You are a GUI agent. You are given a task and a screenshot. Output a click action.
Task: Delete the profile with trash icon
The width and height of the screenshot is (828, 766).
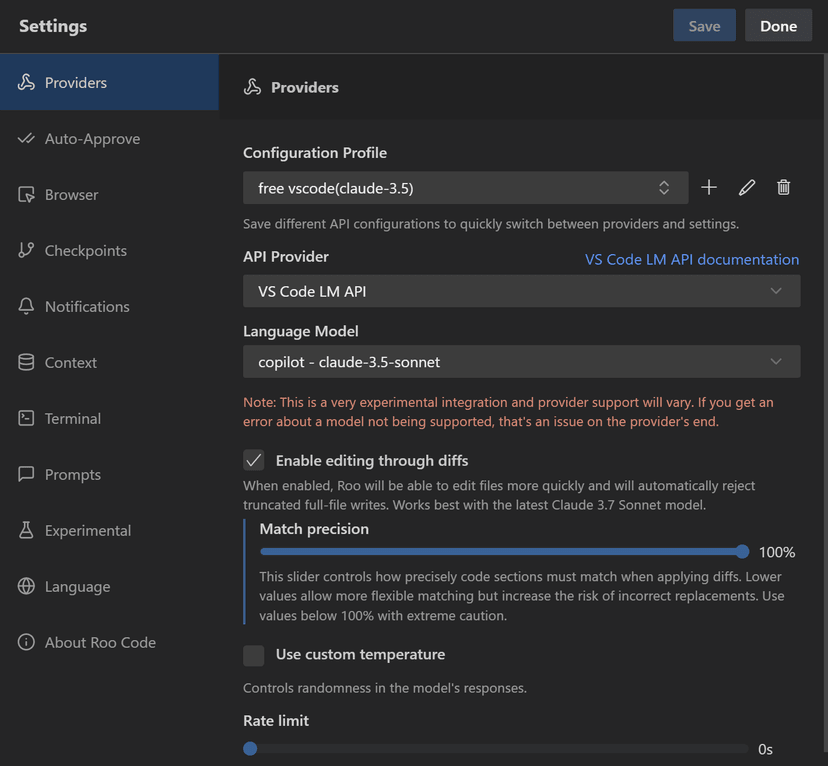tap(784, 187)
